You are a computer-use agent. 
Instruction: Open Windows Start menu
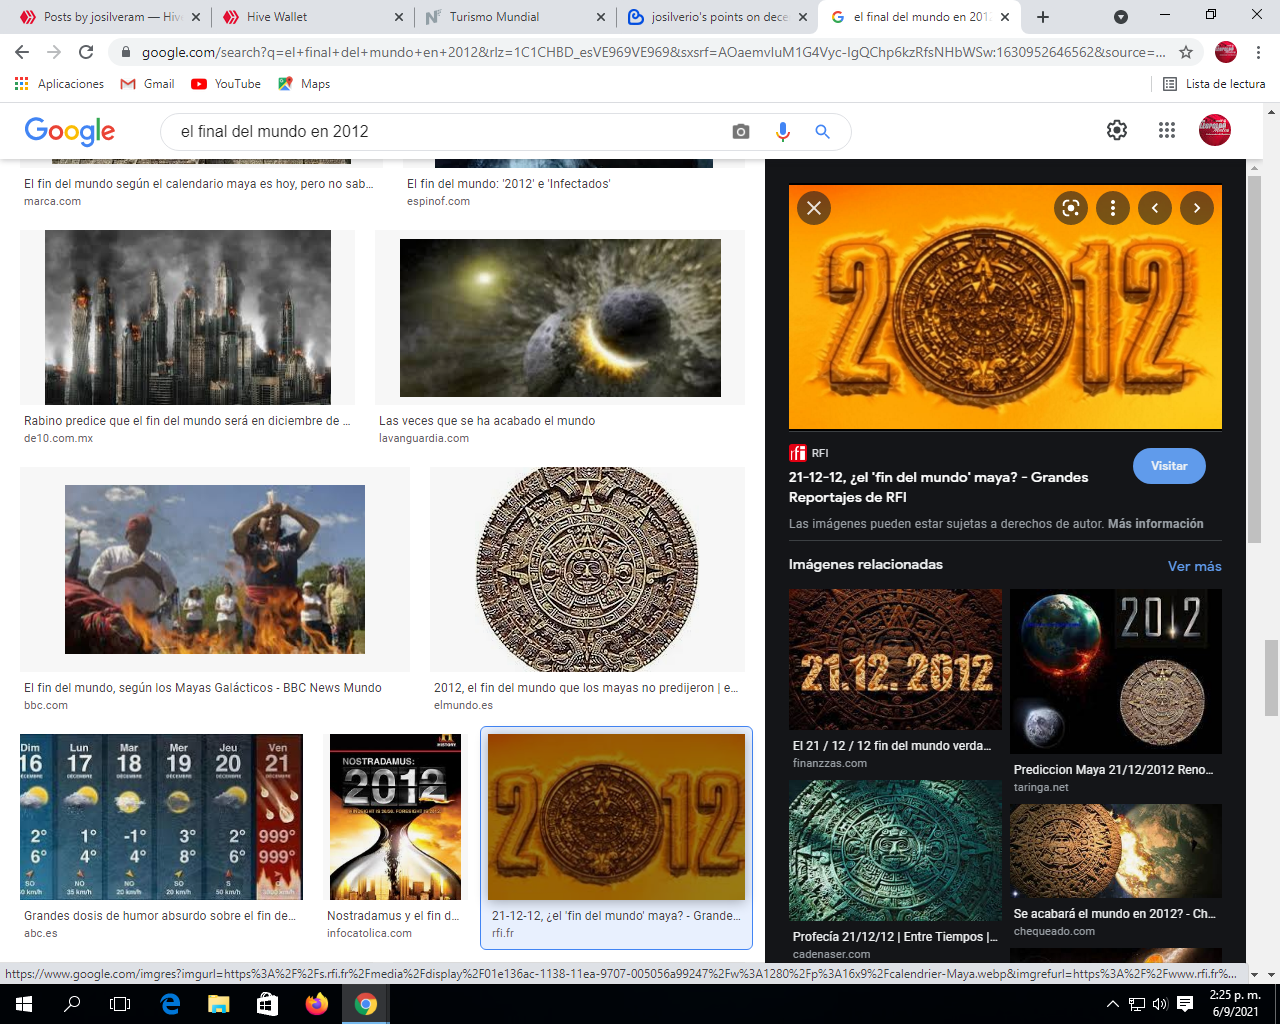tap(24, 1004)
